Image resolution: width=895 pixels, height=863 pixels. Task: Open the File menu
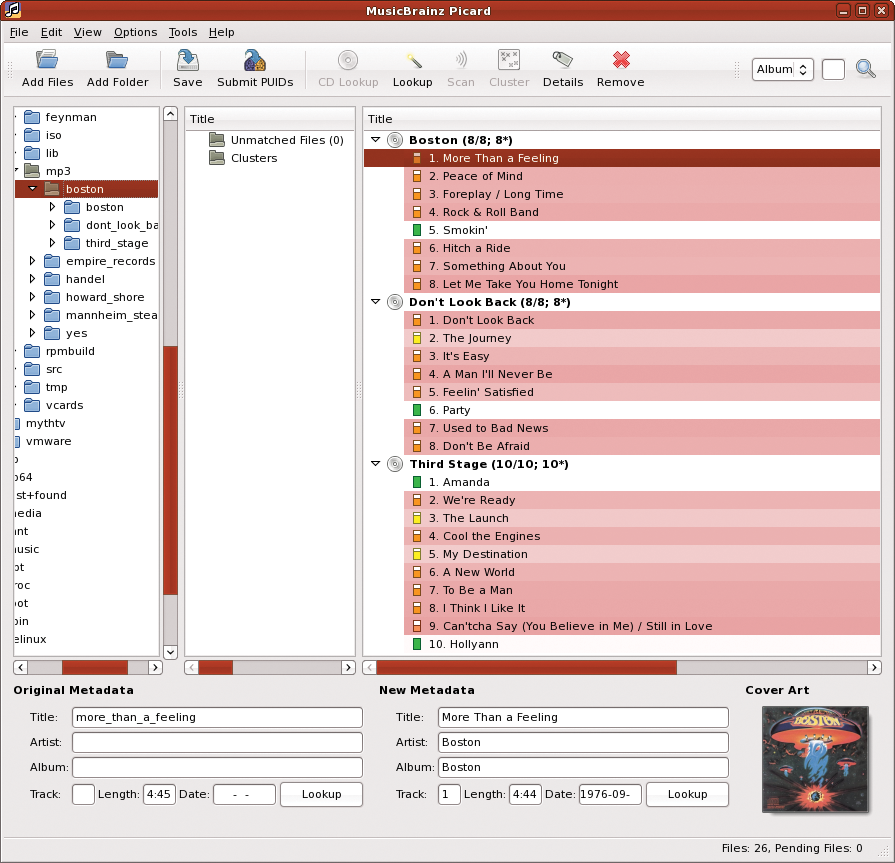click(19, 32)
